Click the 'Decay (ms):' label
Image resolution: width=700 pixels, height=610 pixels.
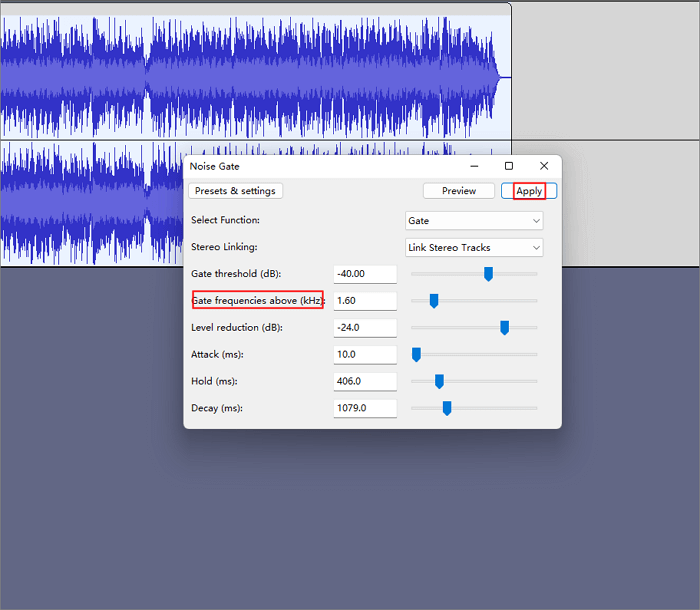click(x=217, y=408)
